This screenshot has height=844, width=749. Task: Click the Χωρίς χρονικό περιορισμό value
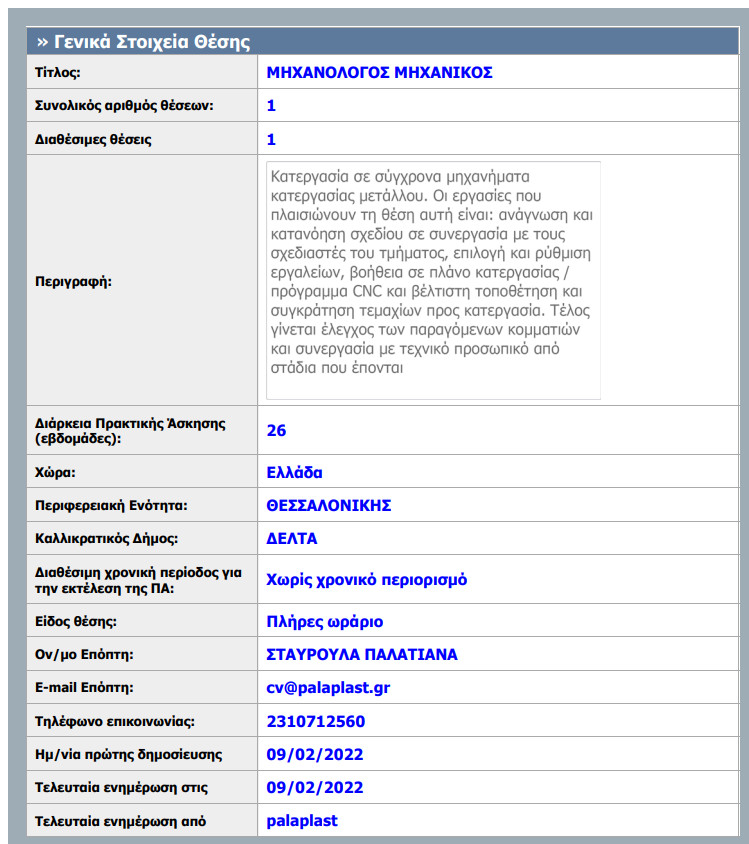coord(366,580)
